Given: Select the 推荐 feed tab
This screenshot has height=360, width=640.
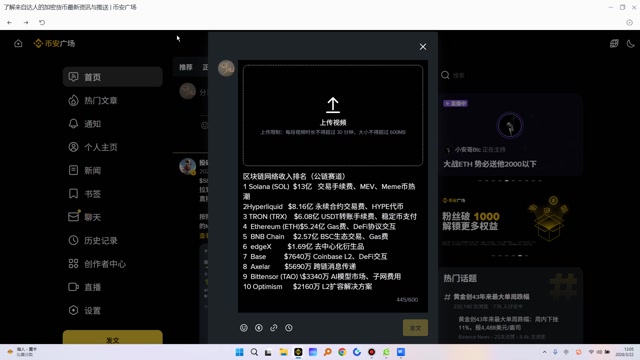Looking at the screenshot, I should pos(186,67).
